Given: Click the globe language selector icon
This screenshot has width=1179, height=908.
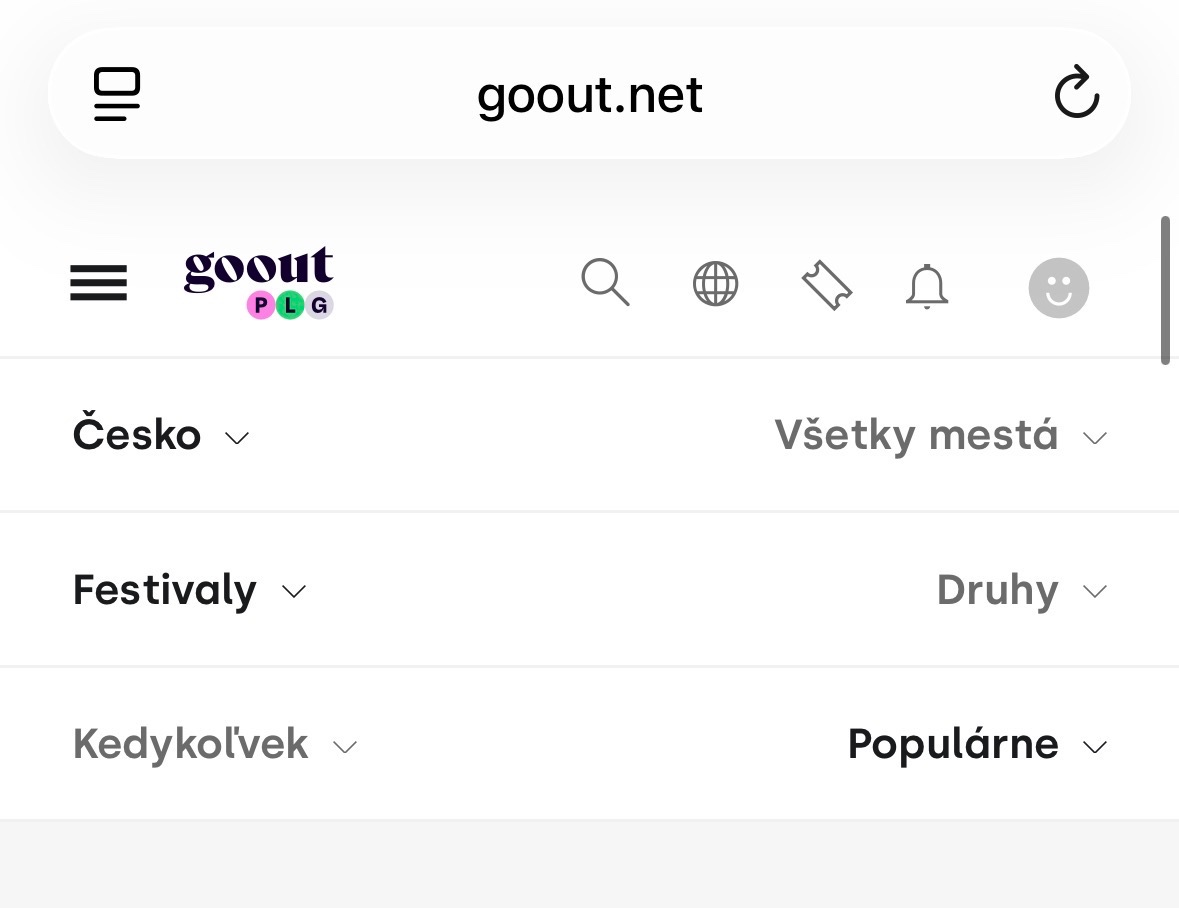Looking at the screenshot, I should 715,285.
